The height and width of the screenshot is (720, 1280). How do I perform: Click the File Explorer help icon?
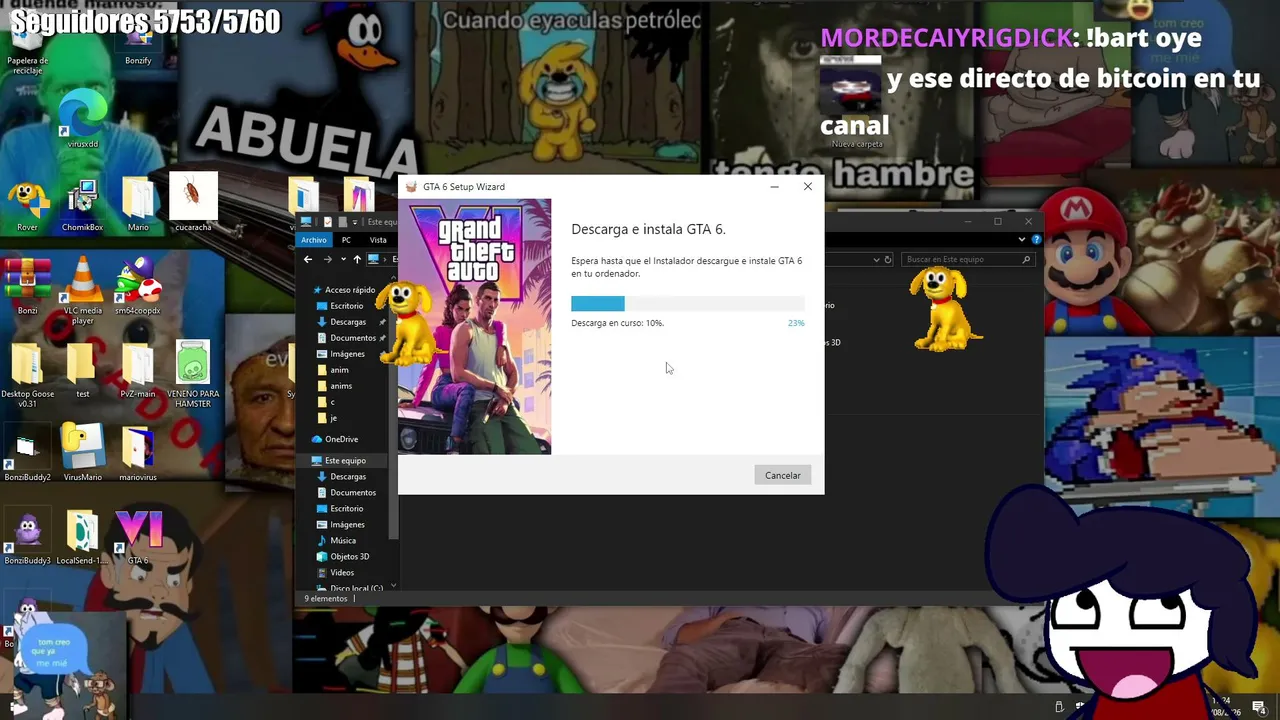click(1036, 240)
